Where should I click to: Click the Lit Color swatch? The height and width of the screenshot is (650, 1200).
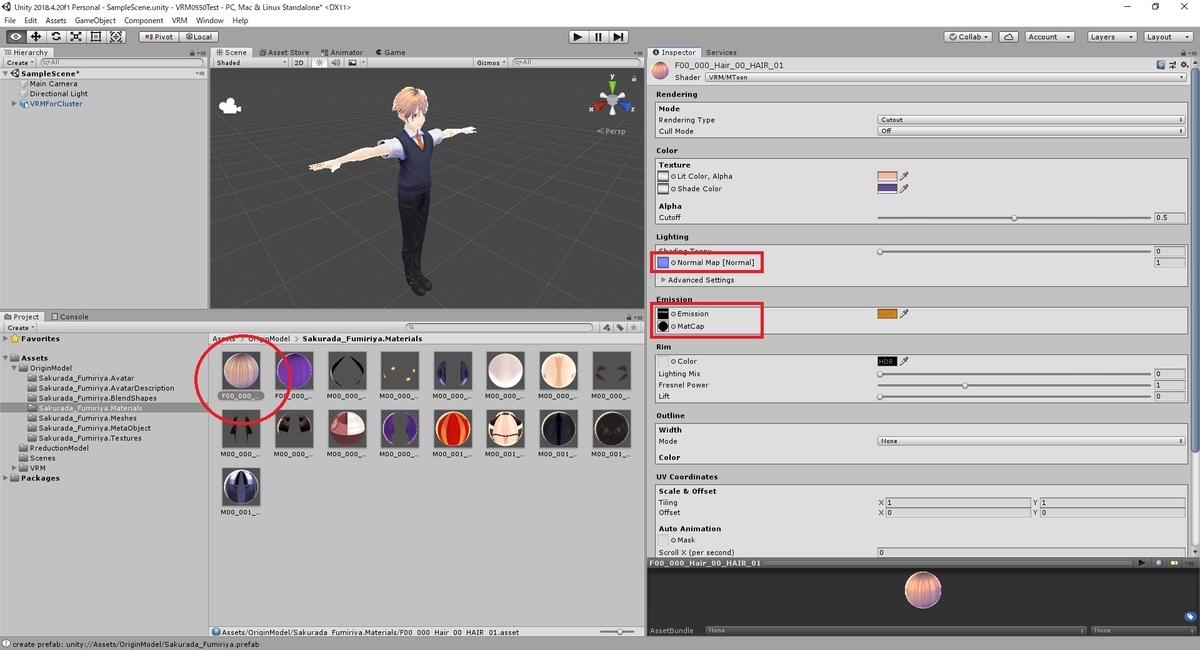point(887,175)
